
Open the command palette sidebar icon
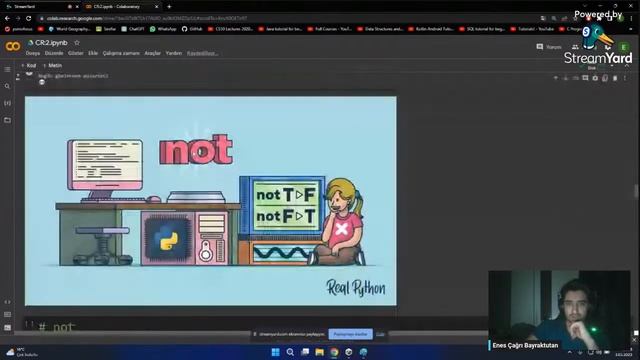7,315
